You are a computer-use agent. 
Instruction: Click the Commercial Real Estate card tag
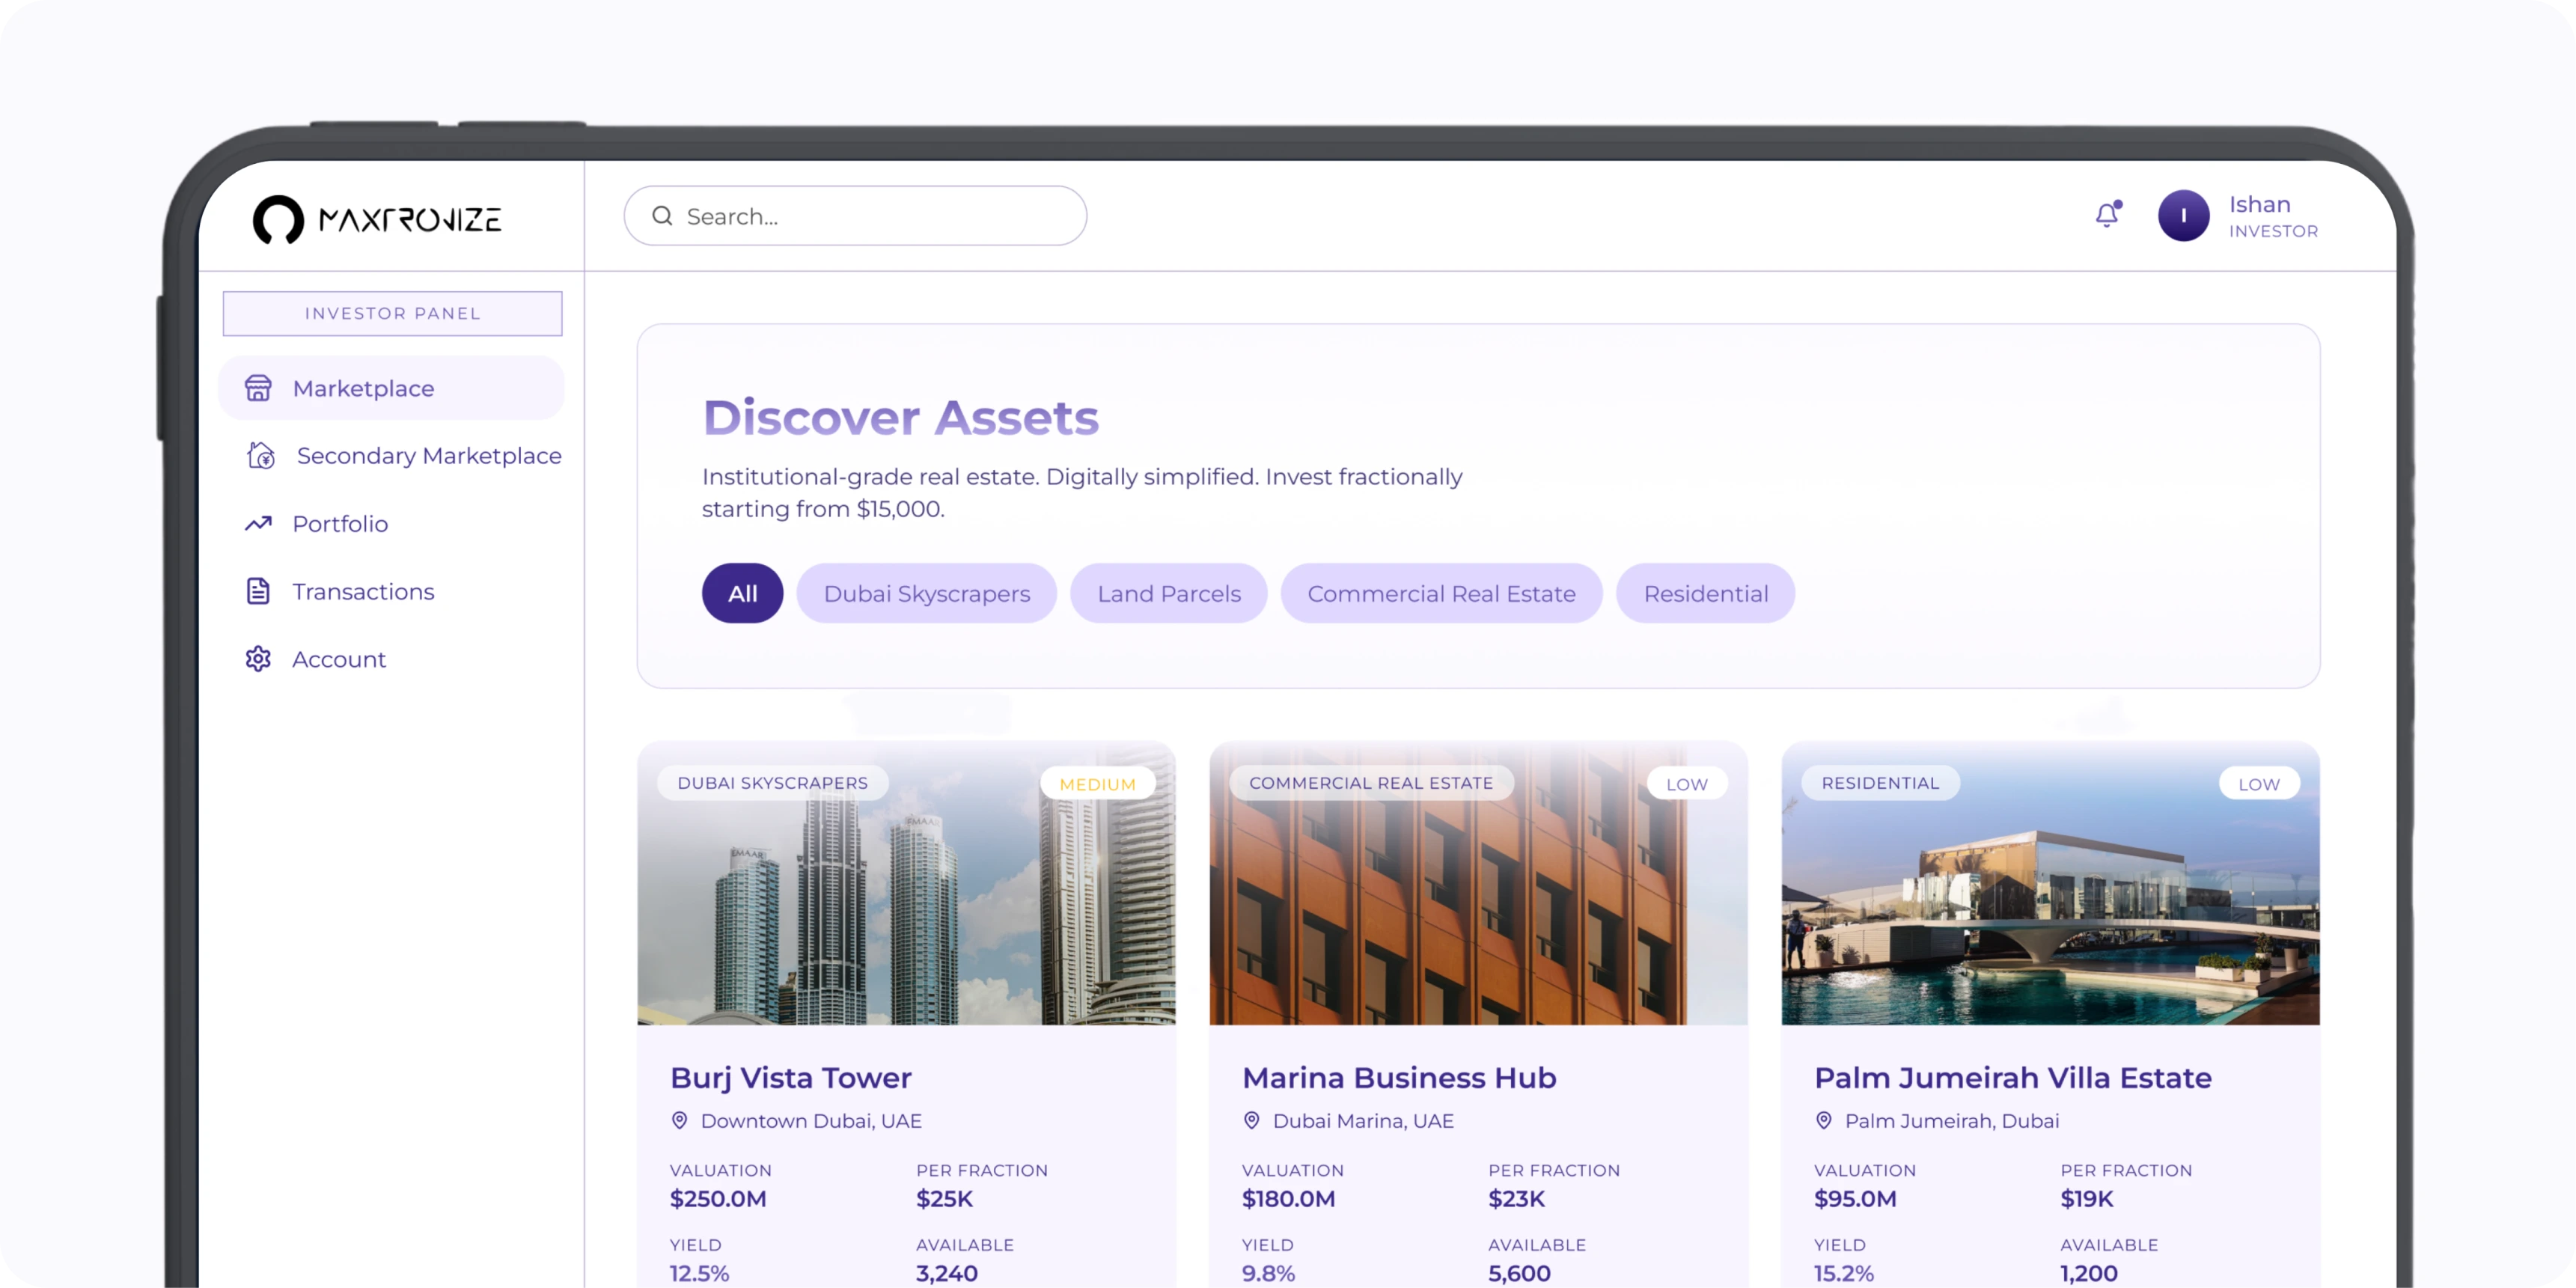tap(1371, 783)
